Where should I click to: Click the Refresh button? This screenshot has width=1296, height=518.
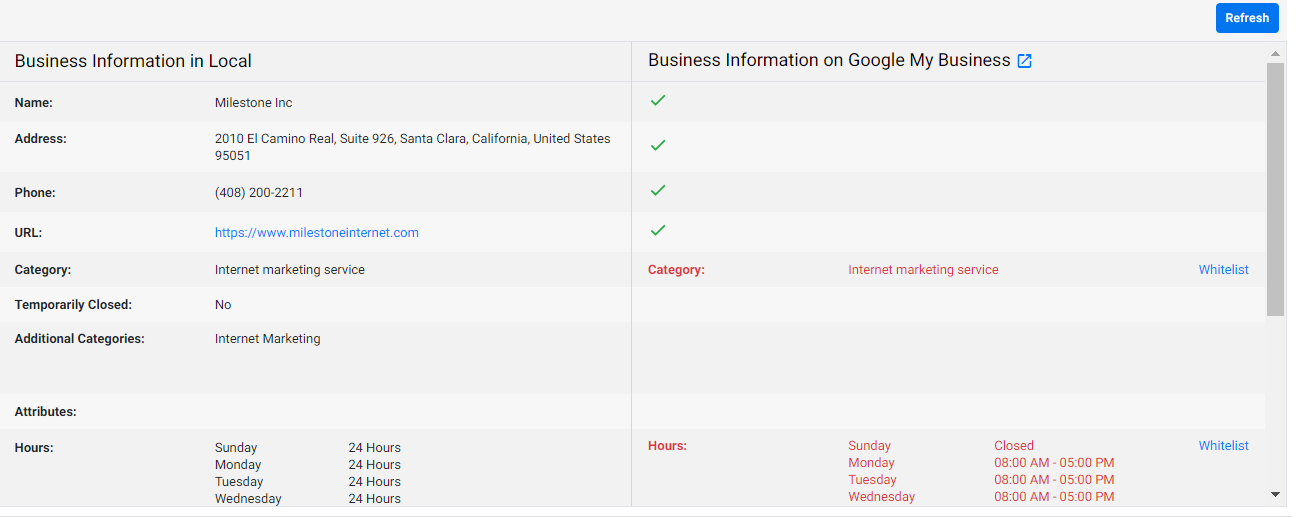(x=1247, y=18)
